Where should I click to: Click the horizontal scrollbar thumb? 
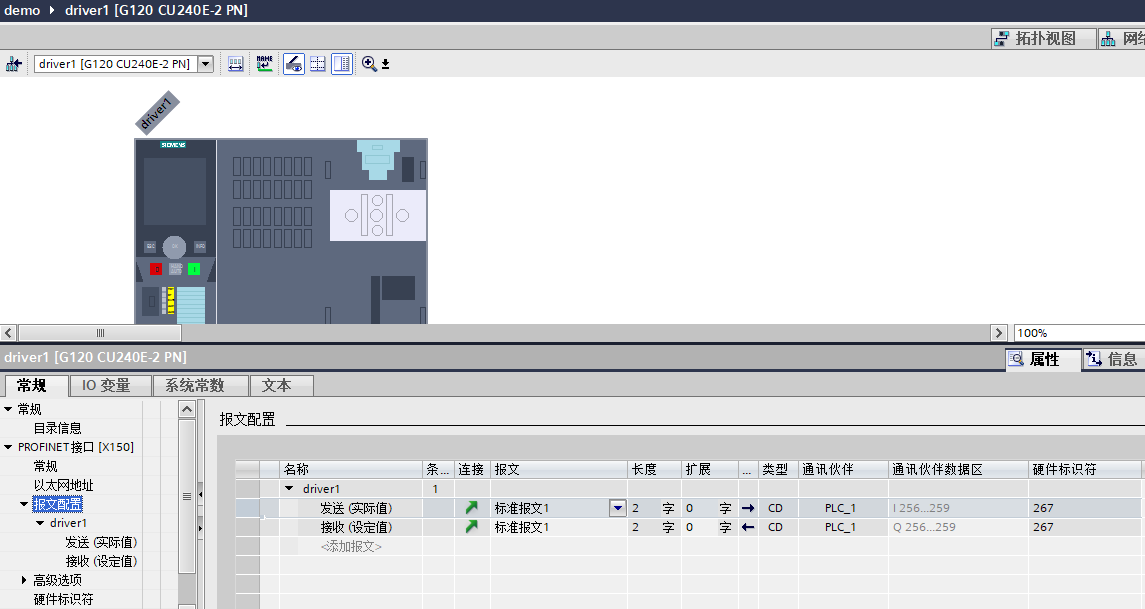[x=100, y=333]
